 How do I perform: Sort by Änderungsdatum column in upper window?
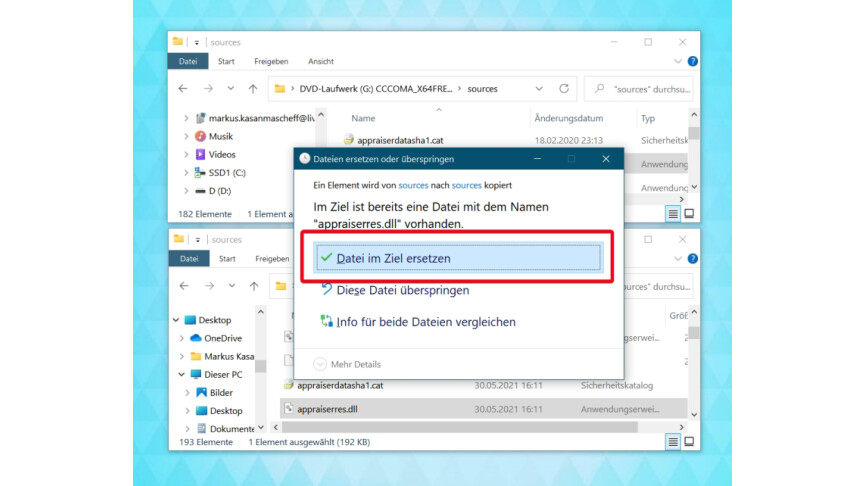(x=569, y=118)
